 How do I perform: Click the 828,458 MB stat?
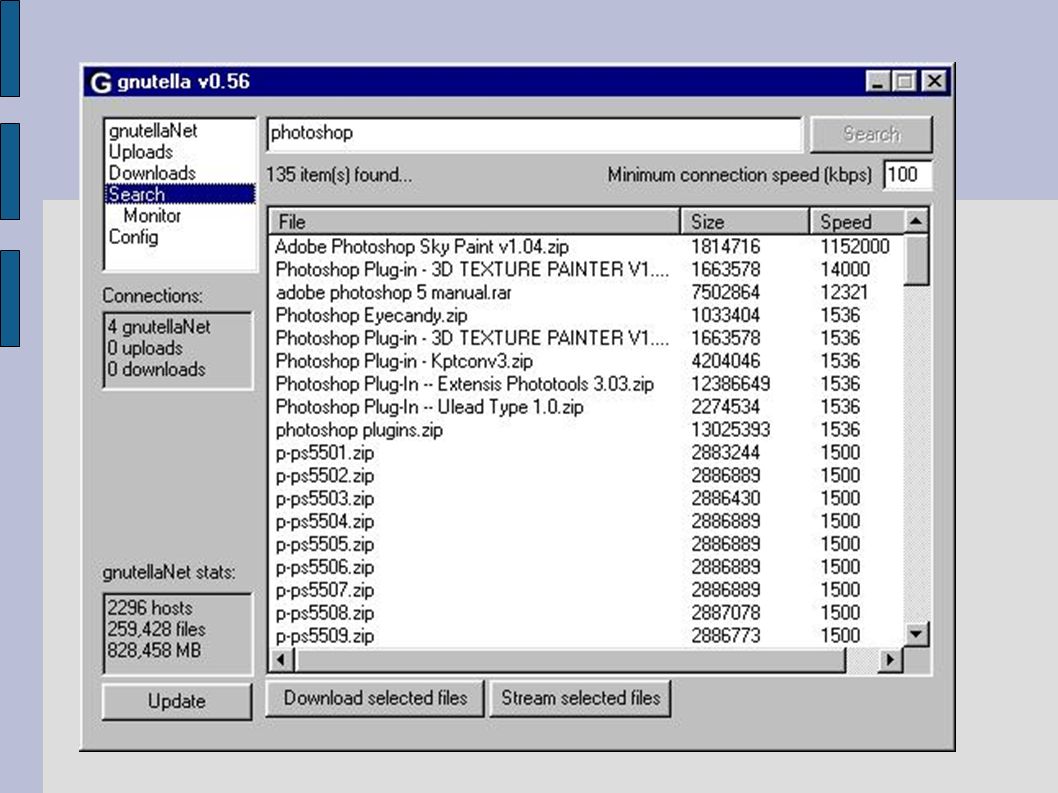point(154,651)
